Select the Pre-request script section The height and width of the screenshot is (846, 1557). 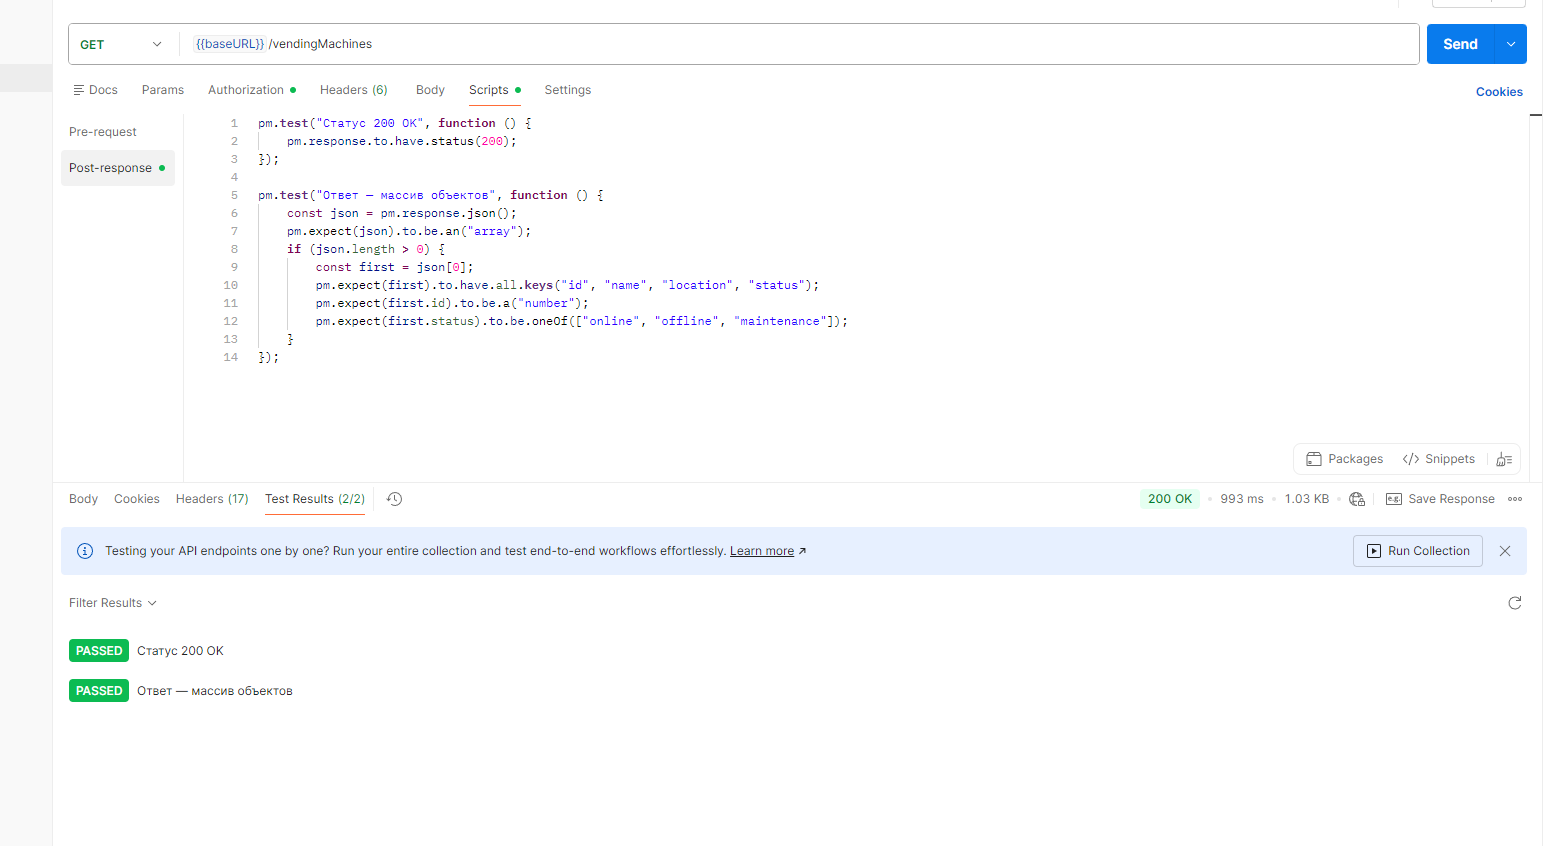click(x=103, y=132)
